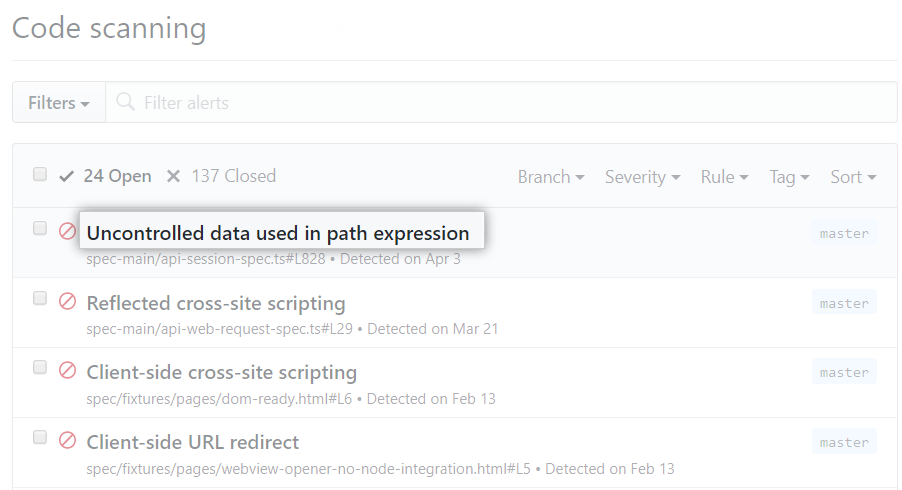
Task: Expand the Severity dropdown
Action: [x=642, y=177]
